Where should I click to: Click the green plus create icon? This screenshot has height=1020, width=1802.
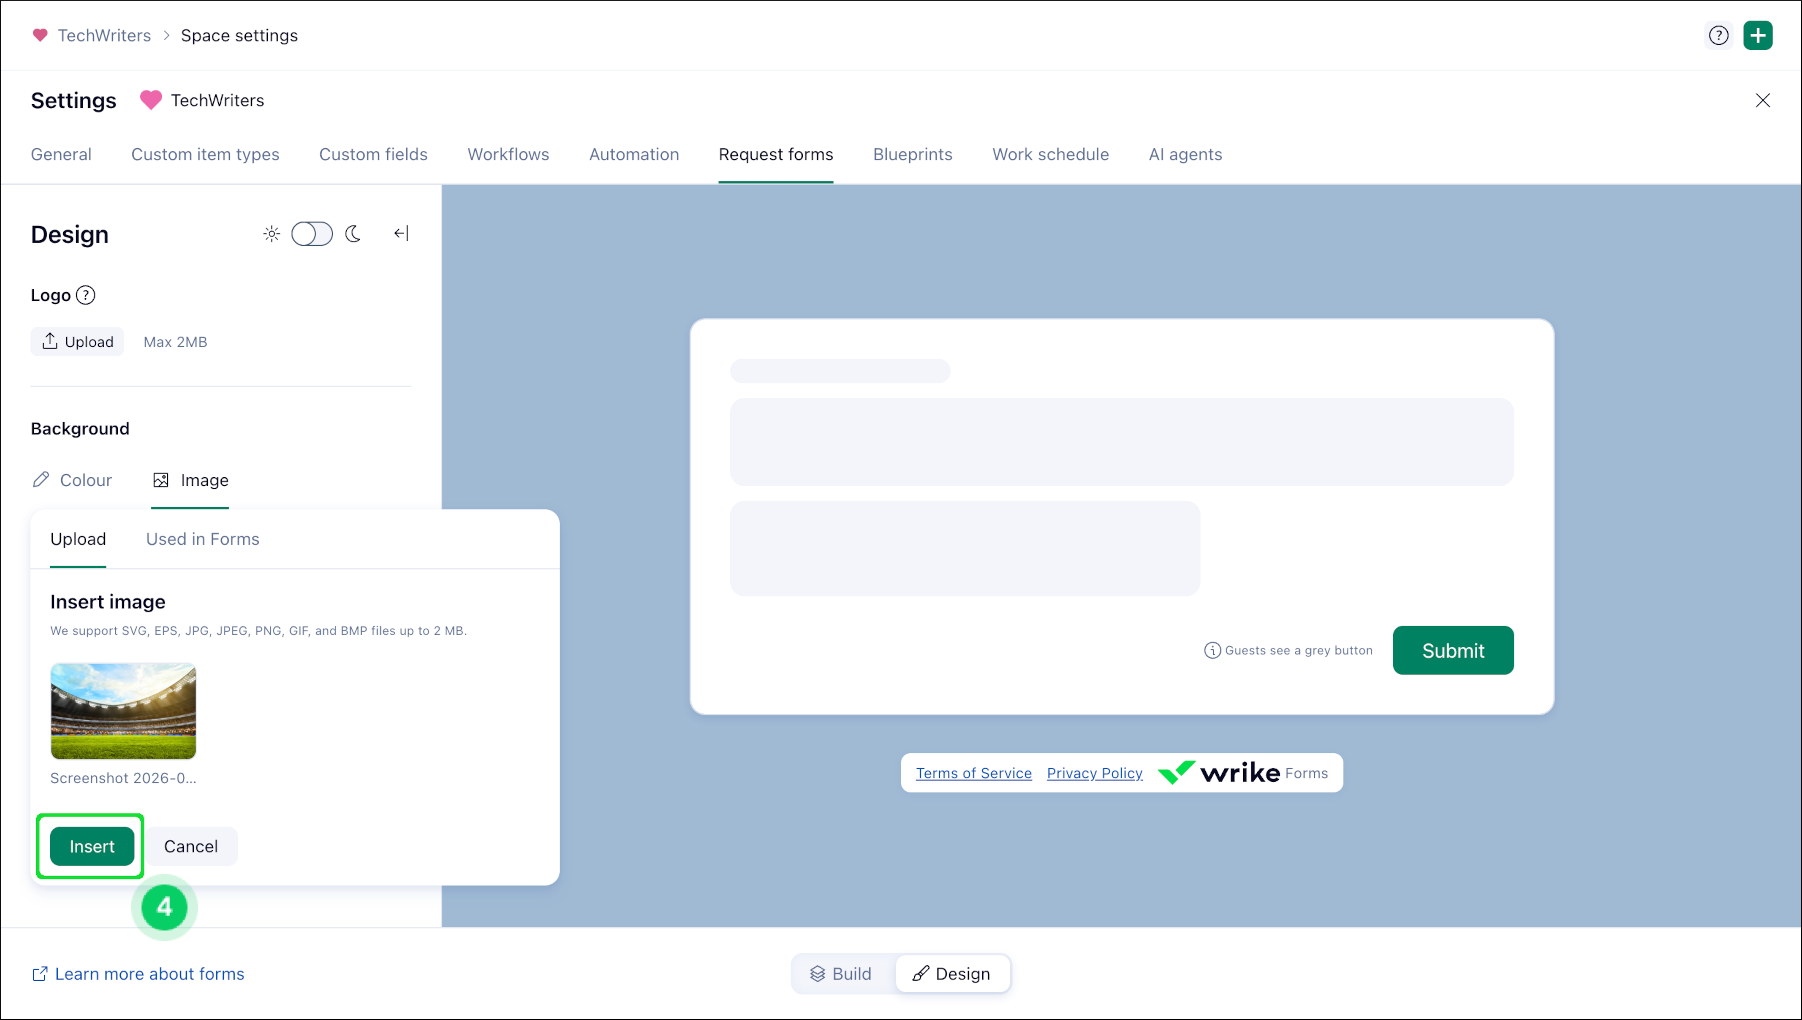(1758, 35)
